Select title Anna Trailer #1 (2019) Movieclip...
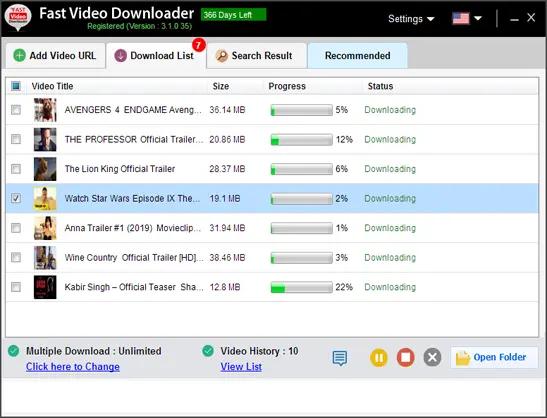The height and width of the screenshot is (418, 547). [x=133, y=228]
